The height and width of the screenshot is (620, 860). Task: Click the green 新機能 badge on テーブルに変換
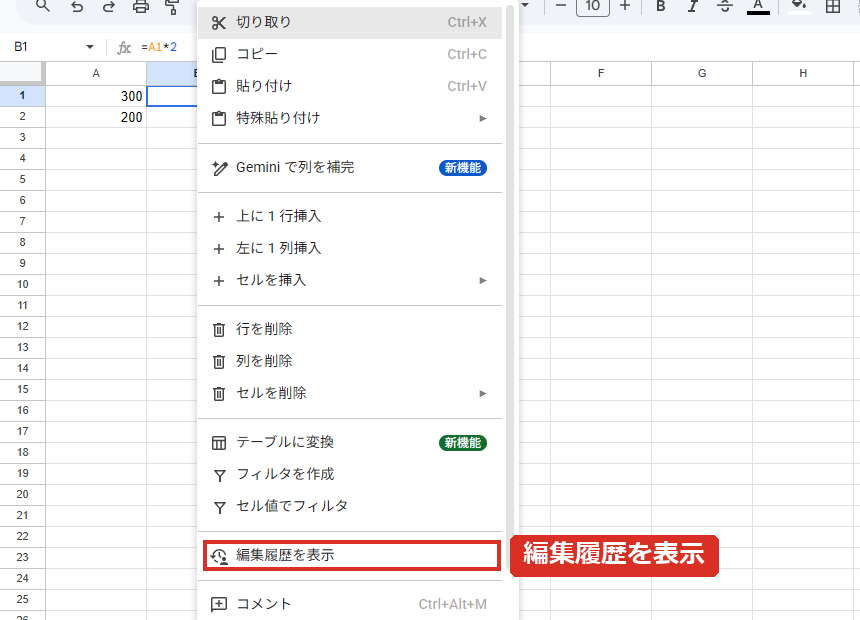coord(463,443)
